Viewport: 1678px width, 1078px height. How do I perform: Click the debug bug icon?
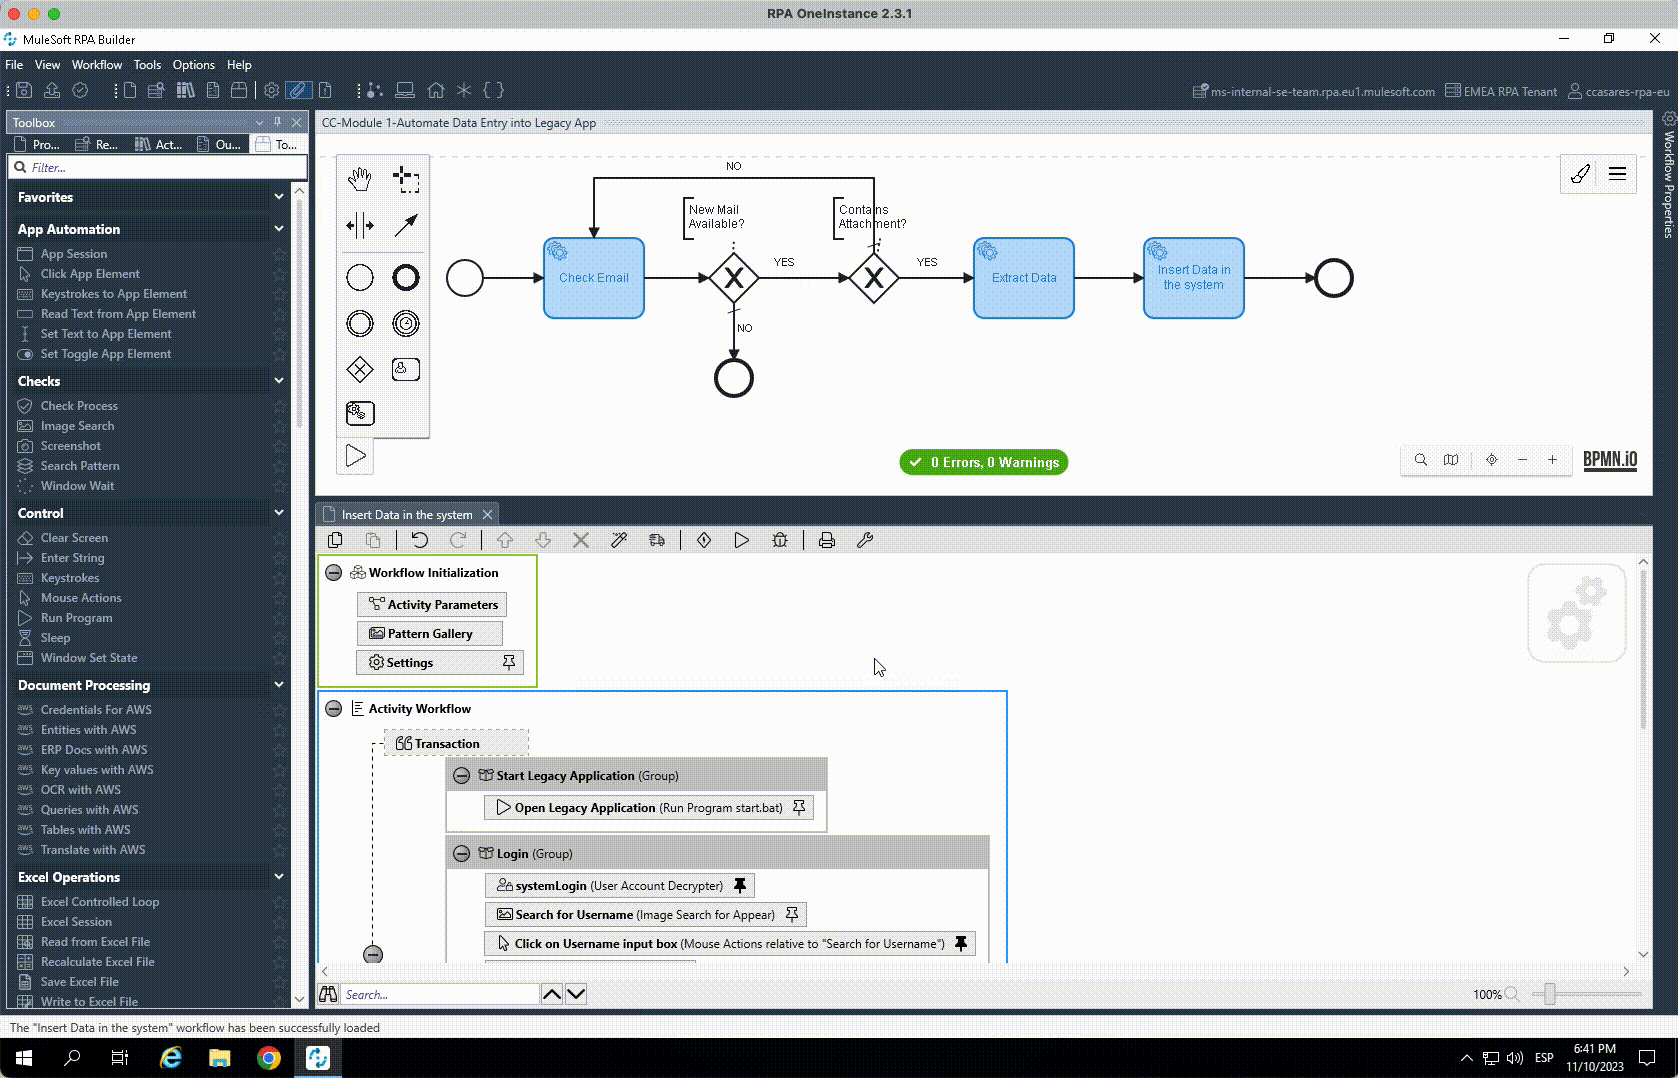pos(780,540)
